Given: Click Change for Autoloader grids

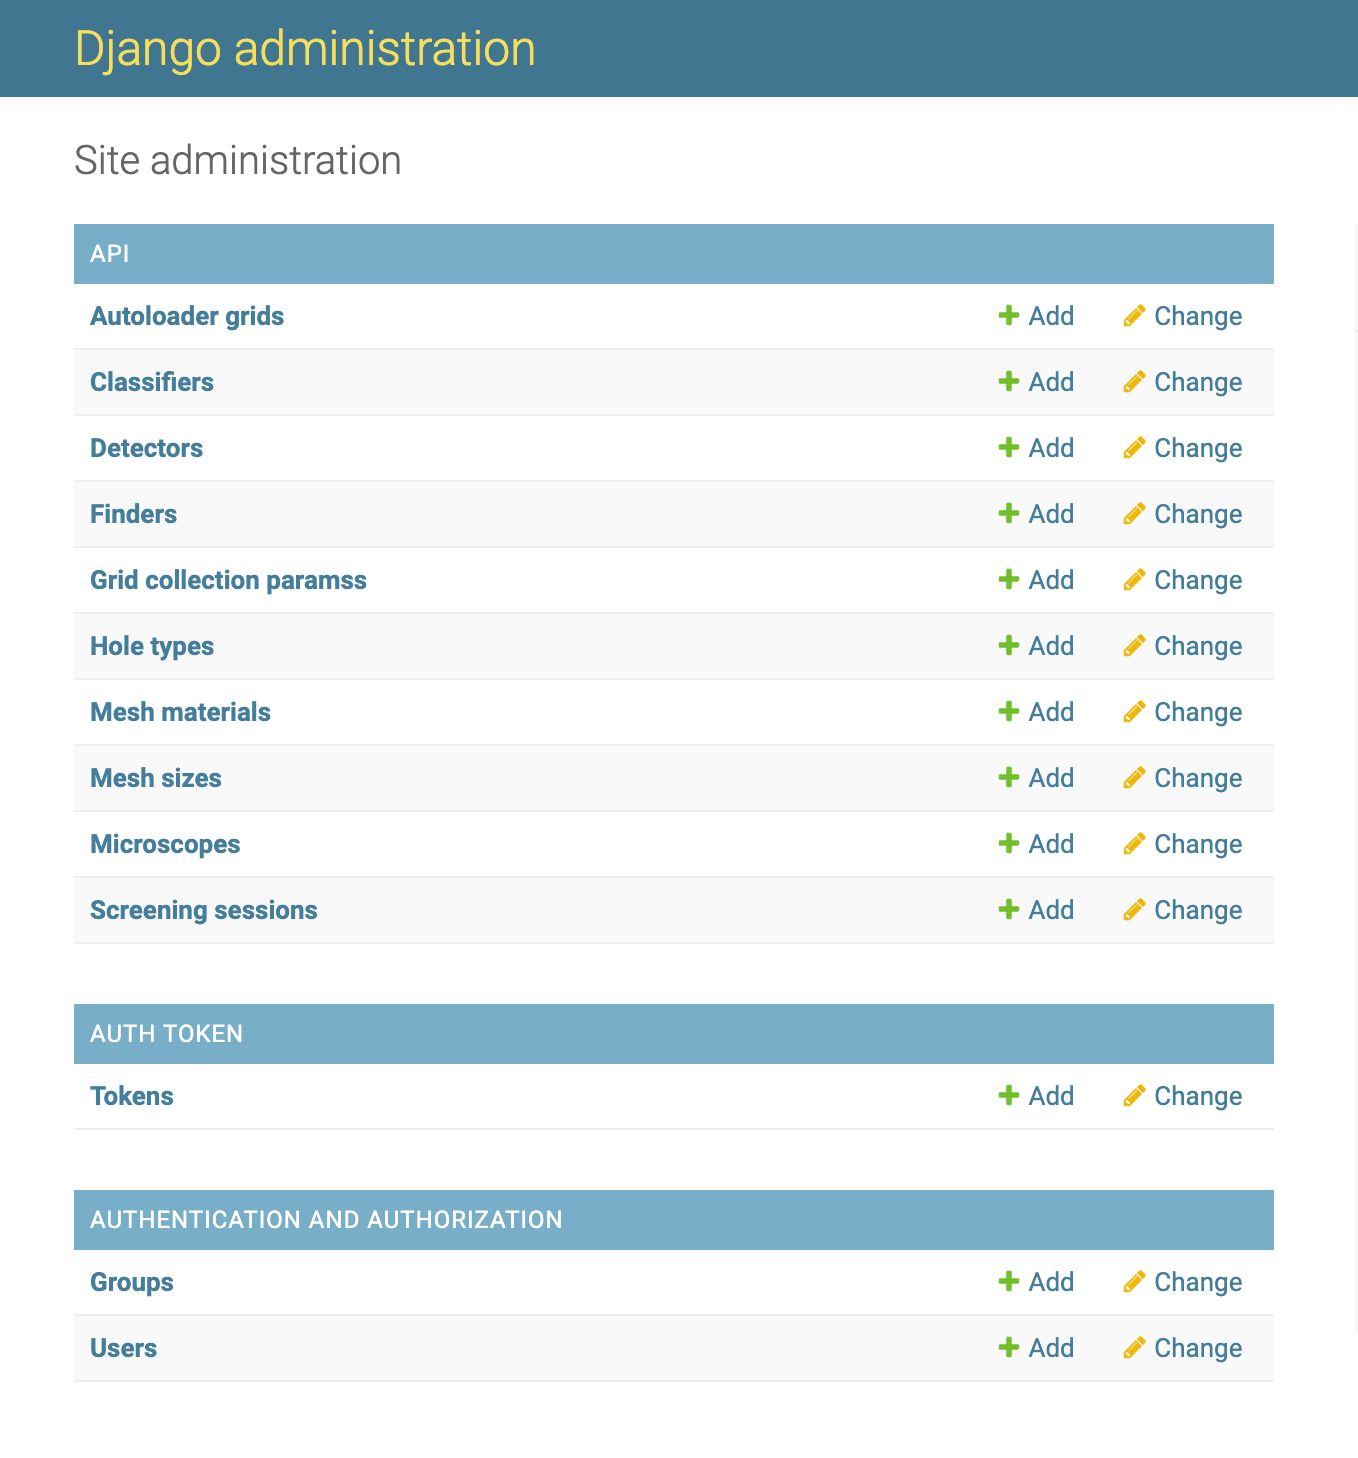Looking at the screenshot, I should pyautogui.click(x=1182, y=316).
